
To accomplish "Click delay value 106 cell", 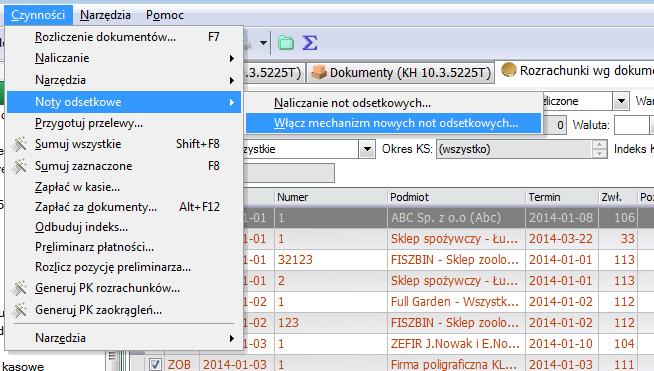I will tap(617, 217).
